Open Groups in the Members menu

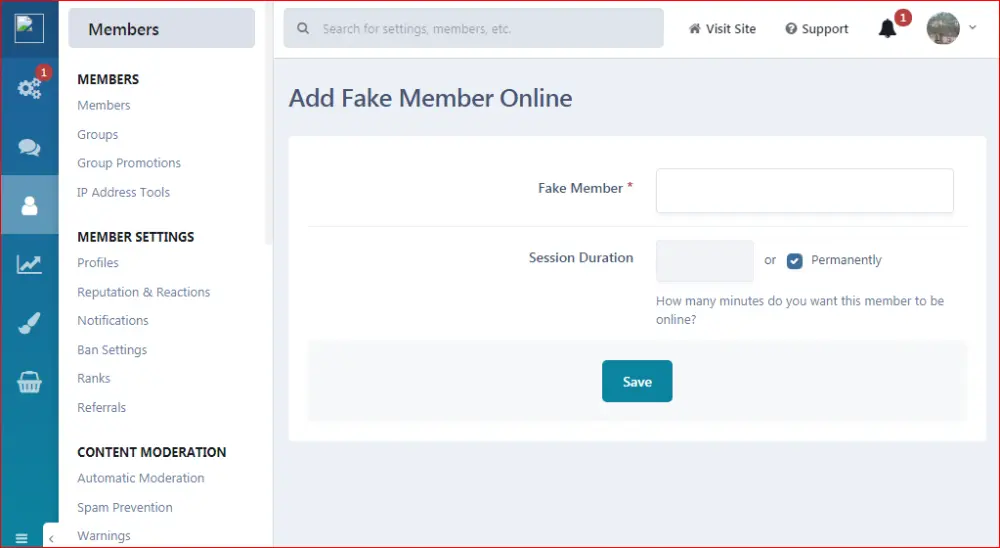[x=98, y=135]
